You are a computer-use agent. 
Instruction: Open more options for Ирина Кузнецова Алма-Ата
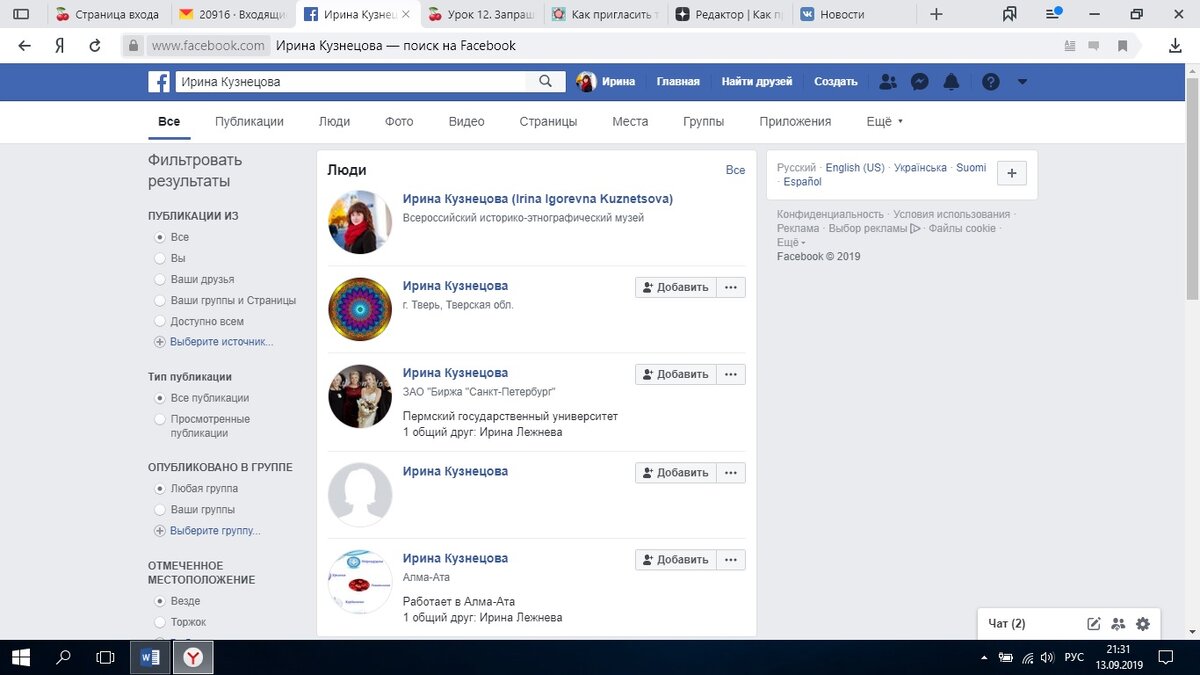(x=730, y=560)
